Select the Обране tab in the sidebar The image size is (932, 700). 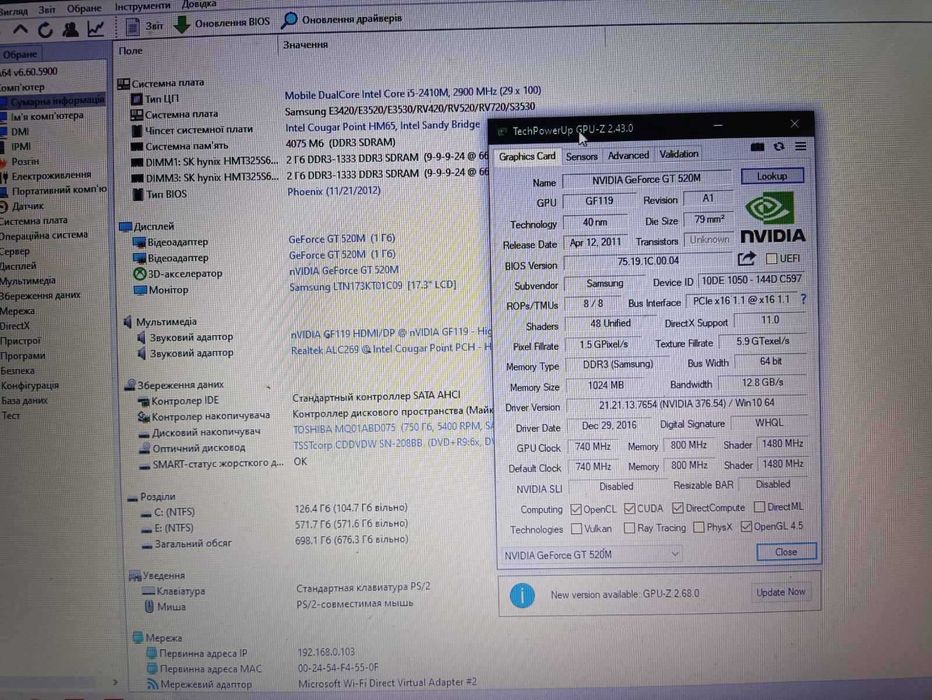pos(20,54)
